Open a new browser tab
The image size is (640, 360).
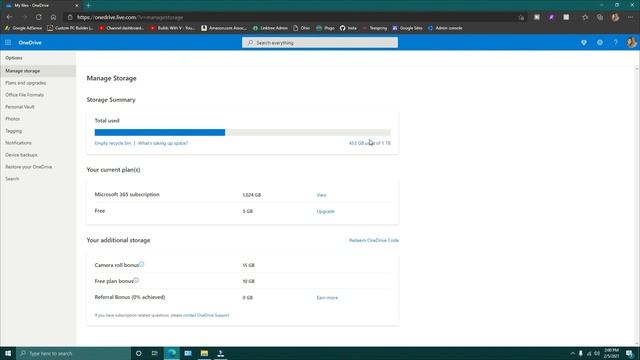[x=88, y=5]
